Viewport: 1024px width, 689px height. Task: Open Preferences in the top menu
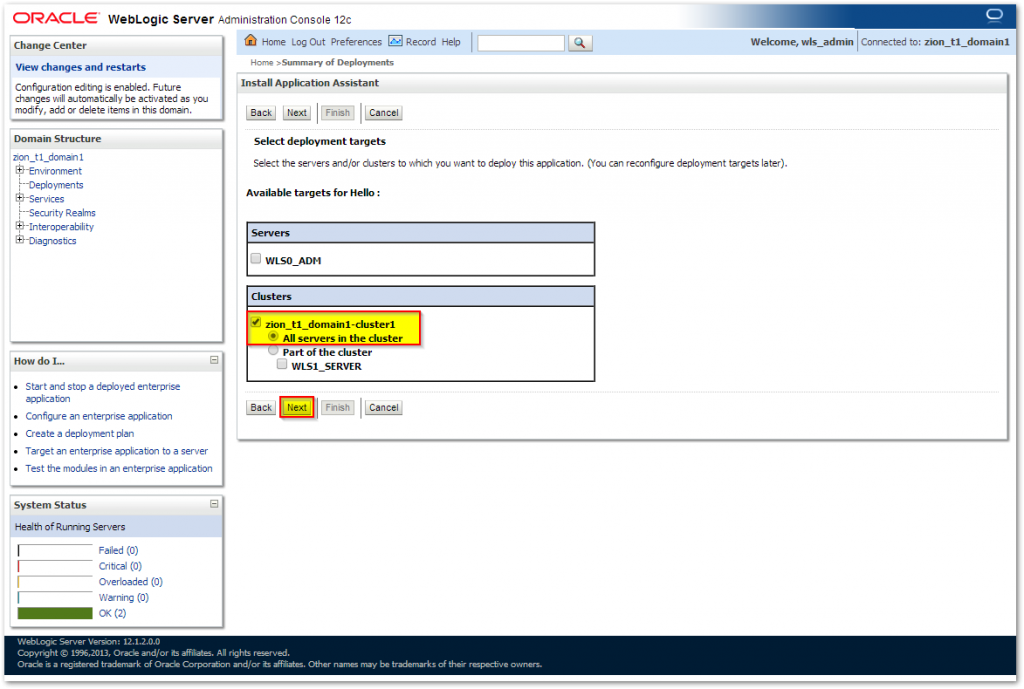click(356, 42)
